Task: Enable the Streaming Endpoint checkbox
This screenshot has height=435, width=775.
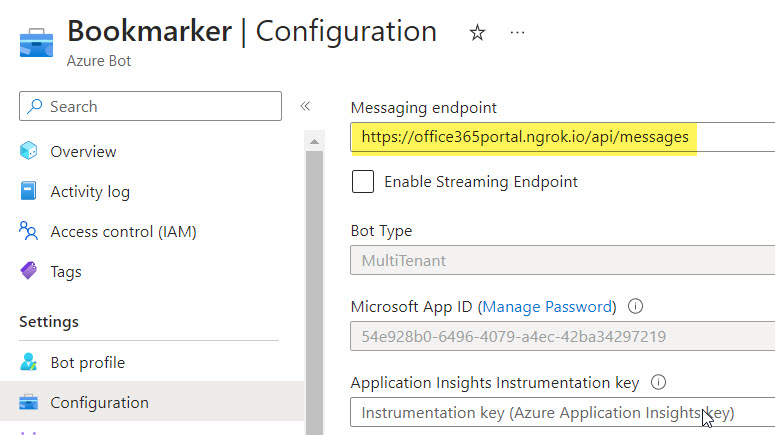Action: click(x=363, y=181)
